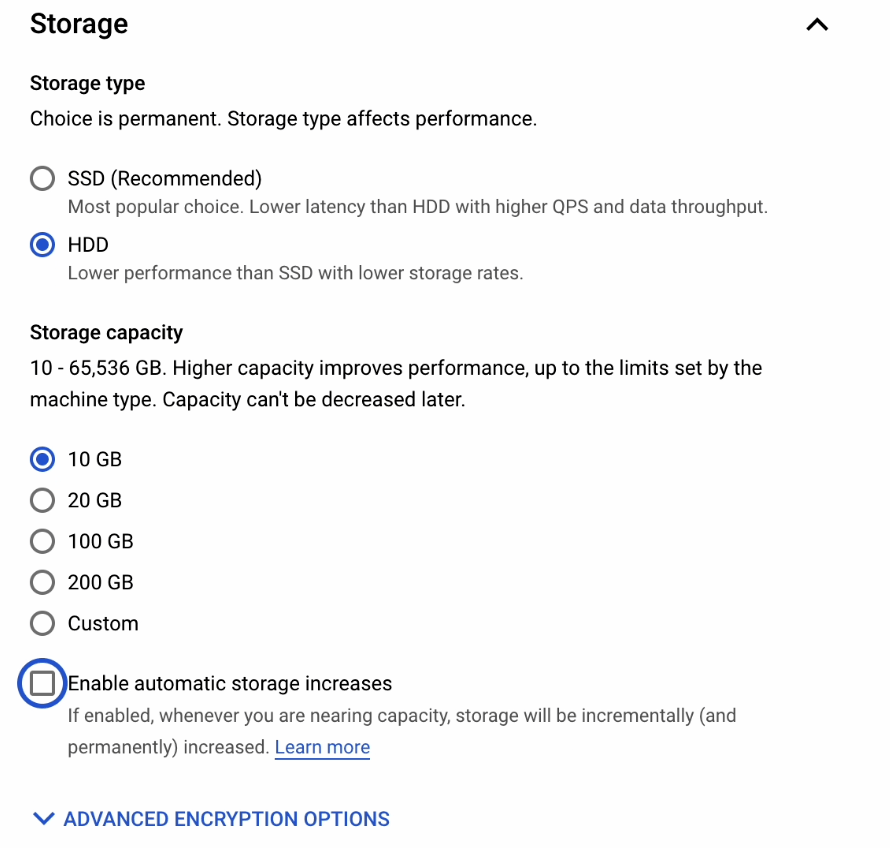Click the "100 GB" label text
Screen dimensions: 890x848
tap(100, 541)
